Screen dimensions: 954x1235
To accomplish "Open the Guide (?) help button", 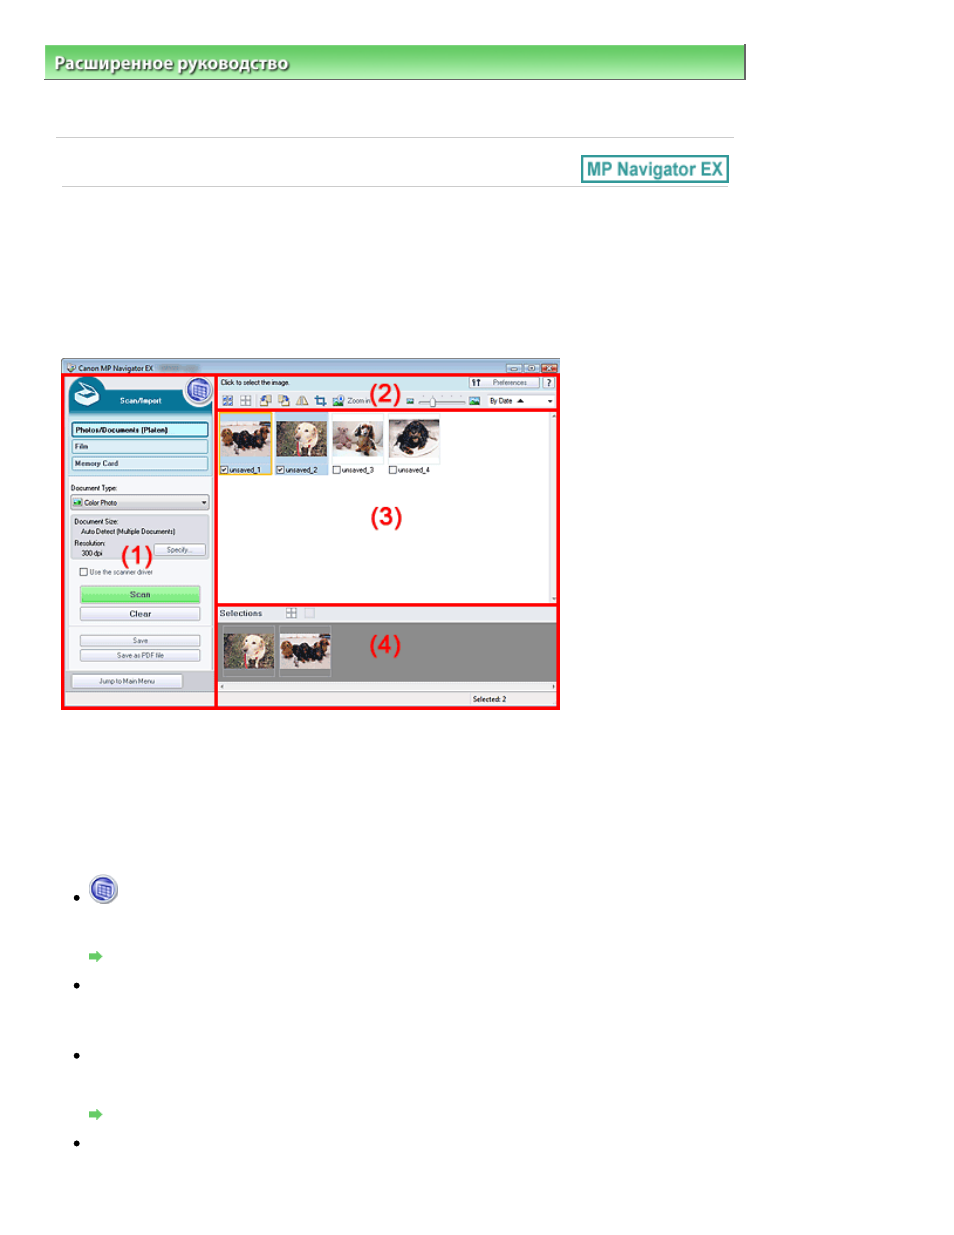I will coord(548,382).
